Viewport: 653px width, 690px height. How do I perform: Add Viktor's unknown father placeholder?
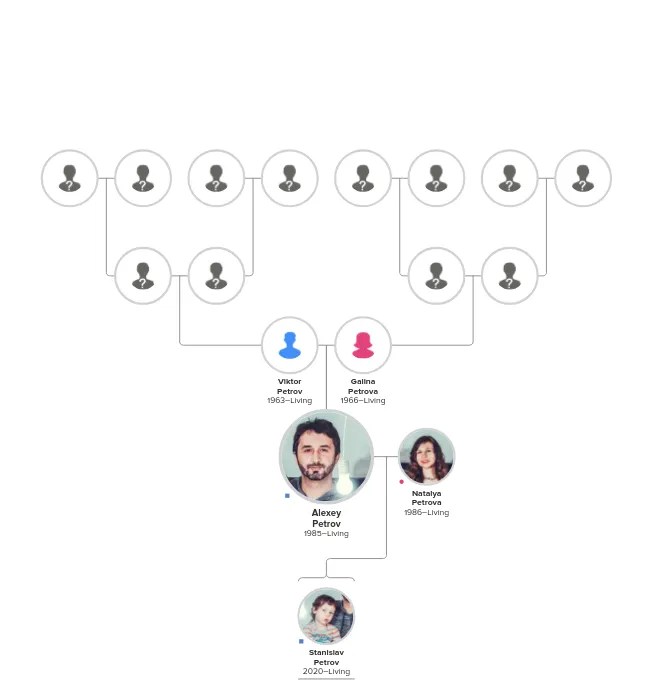[x=143, y=276]
